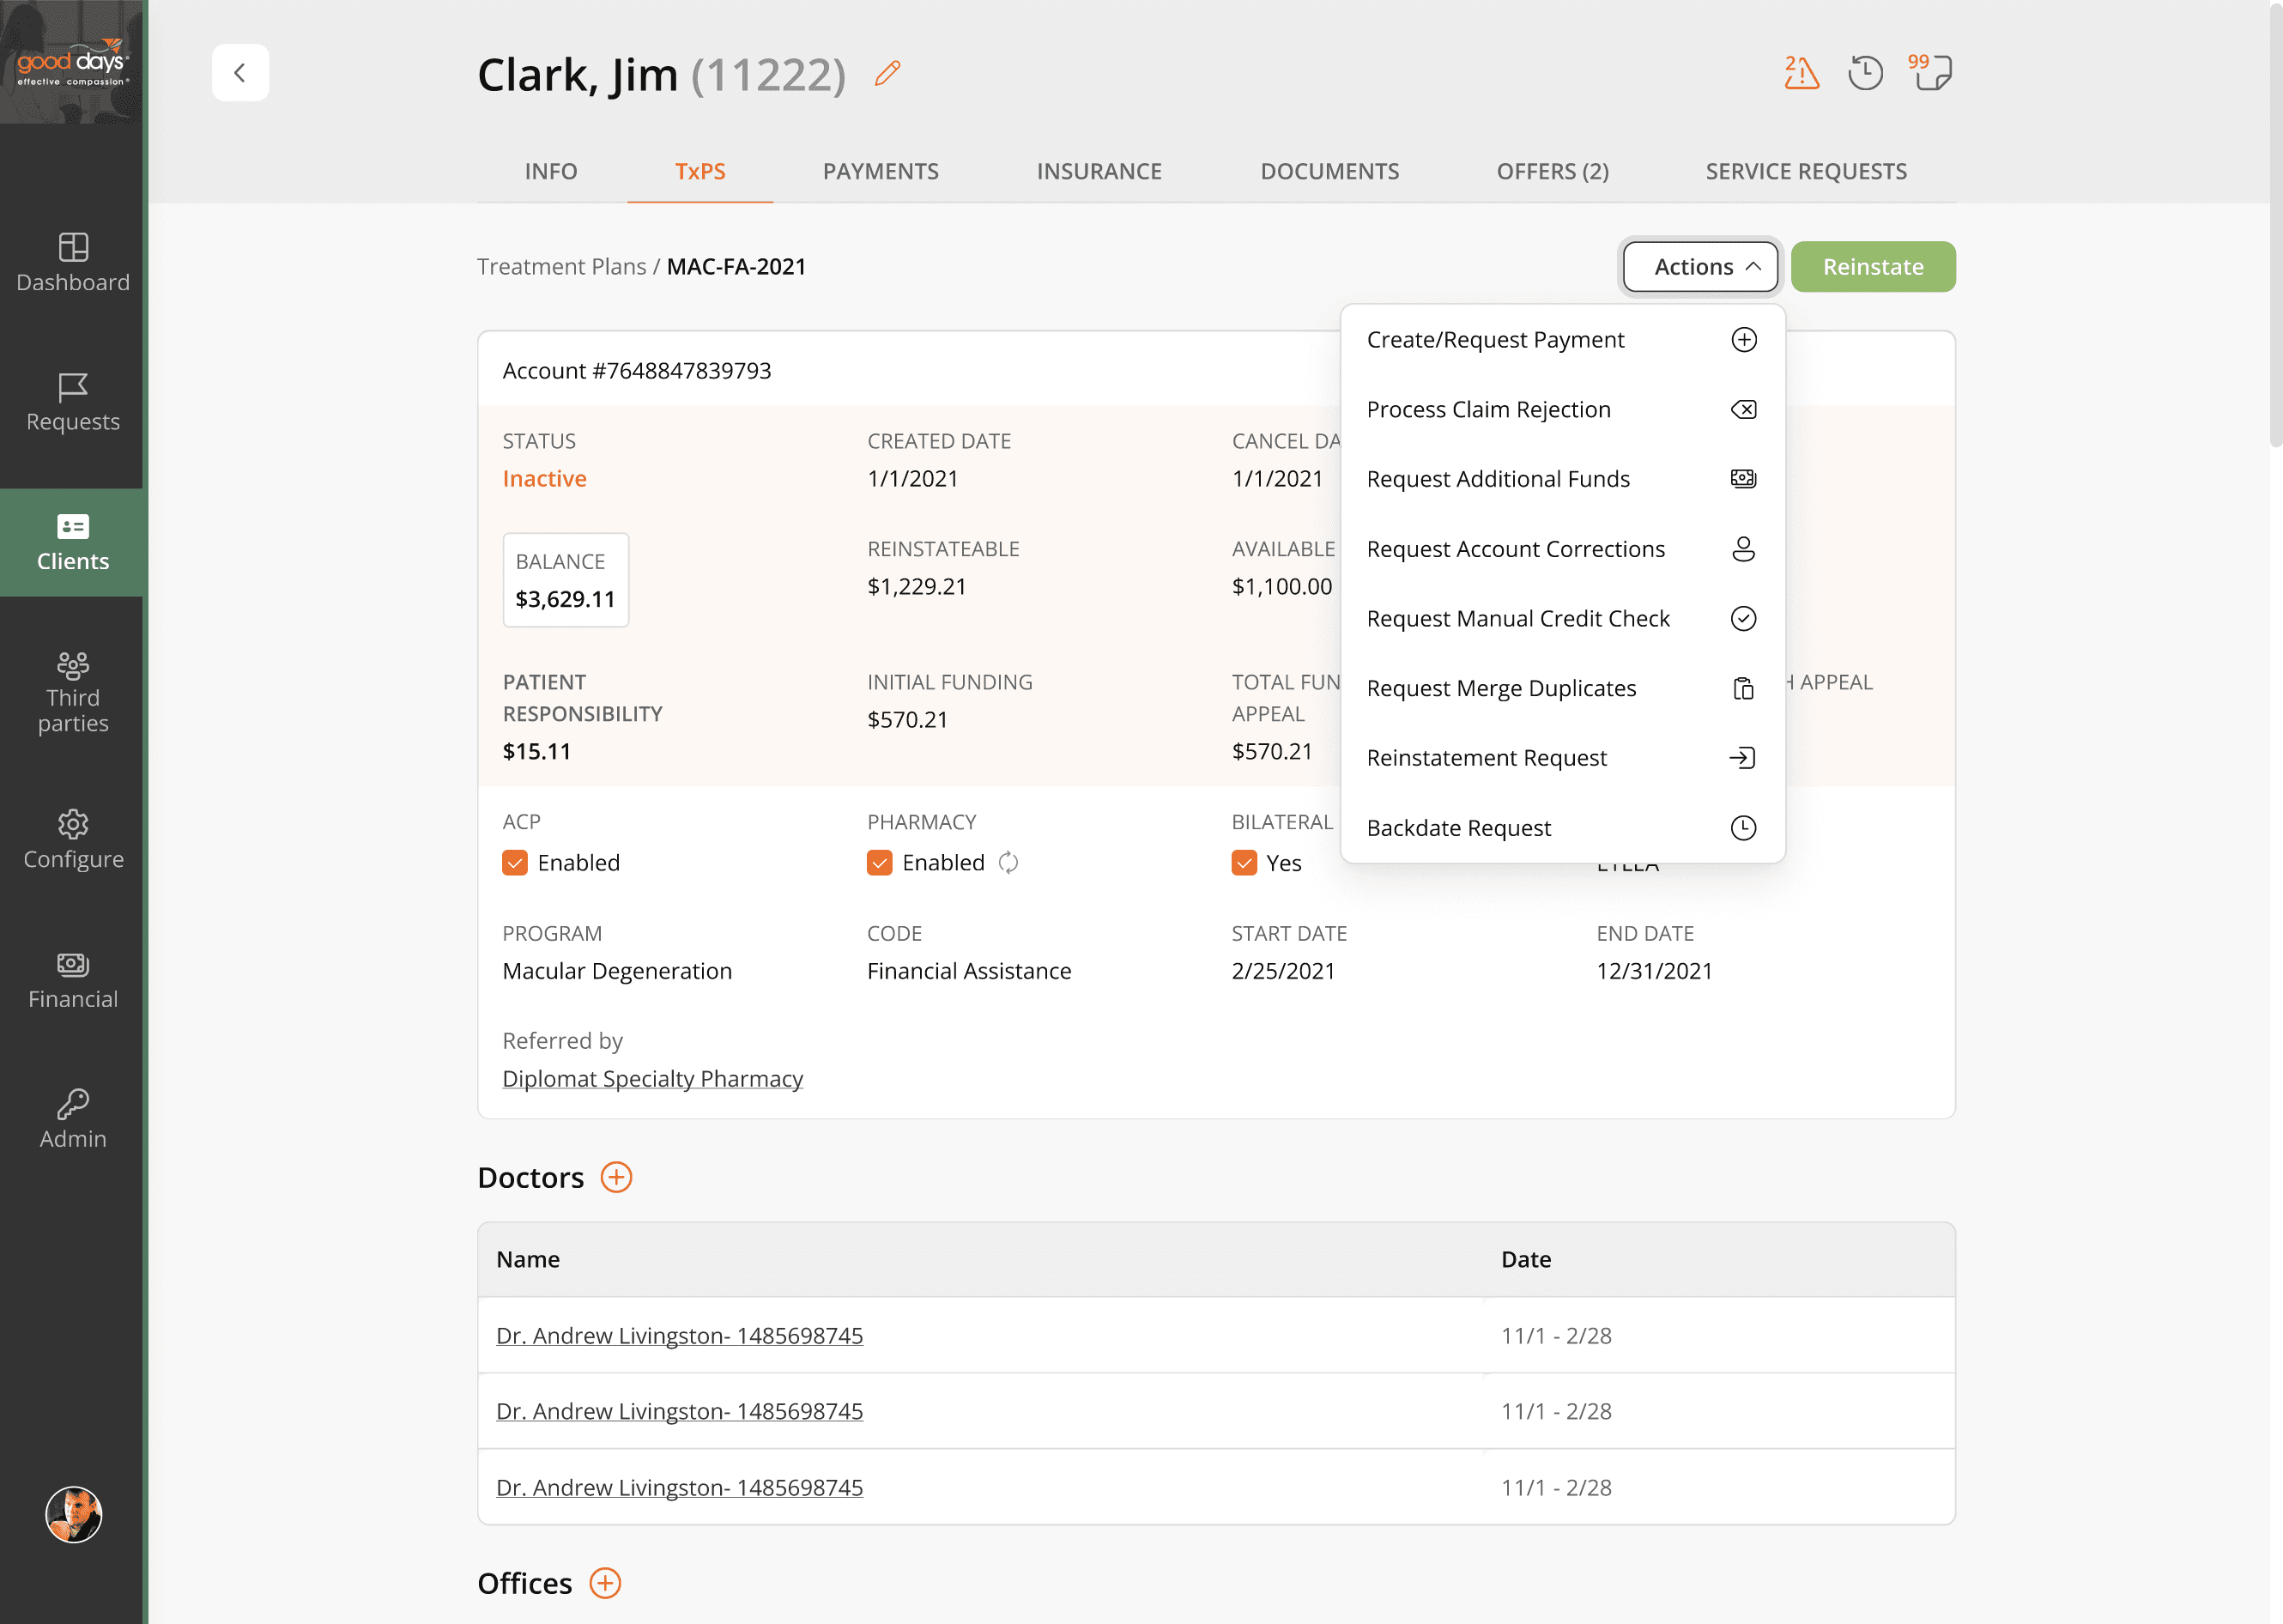Viewport: 2283px width, 1624px height.
Task: Click the pharmacy refresh sync icon
Action: tap(1008, 862)
